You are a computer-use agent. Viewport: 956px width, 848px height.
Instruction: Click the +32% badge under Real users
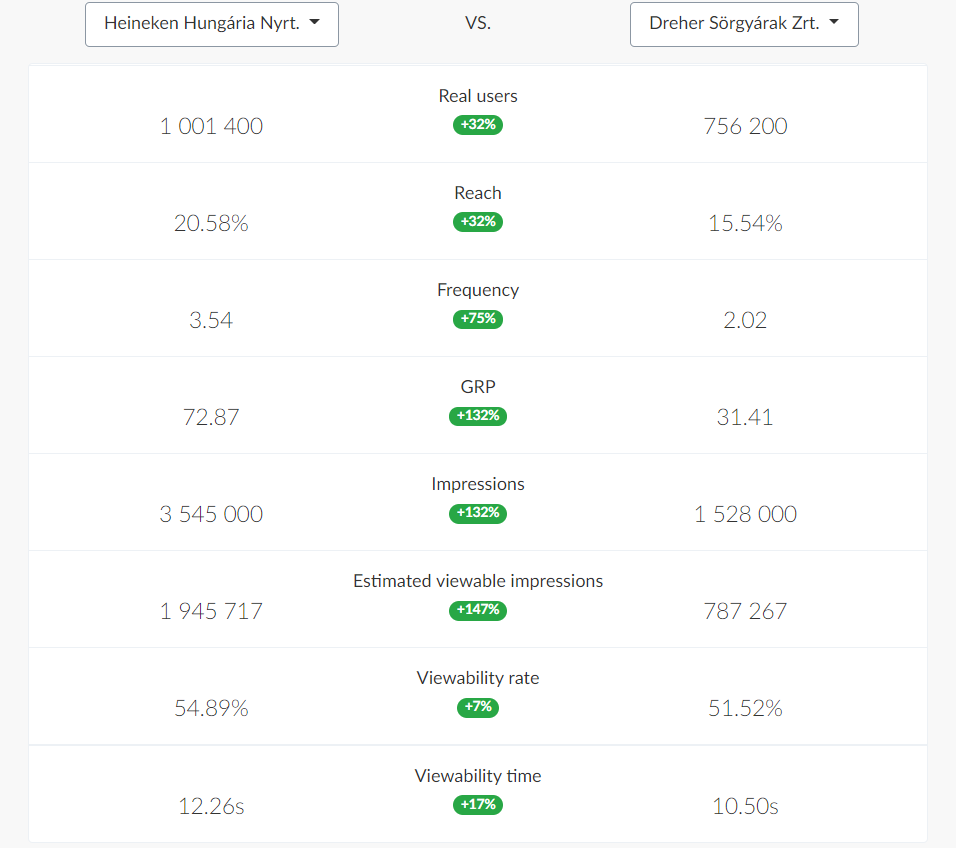coord(478,125)
